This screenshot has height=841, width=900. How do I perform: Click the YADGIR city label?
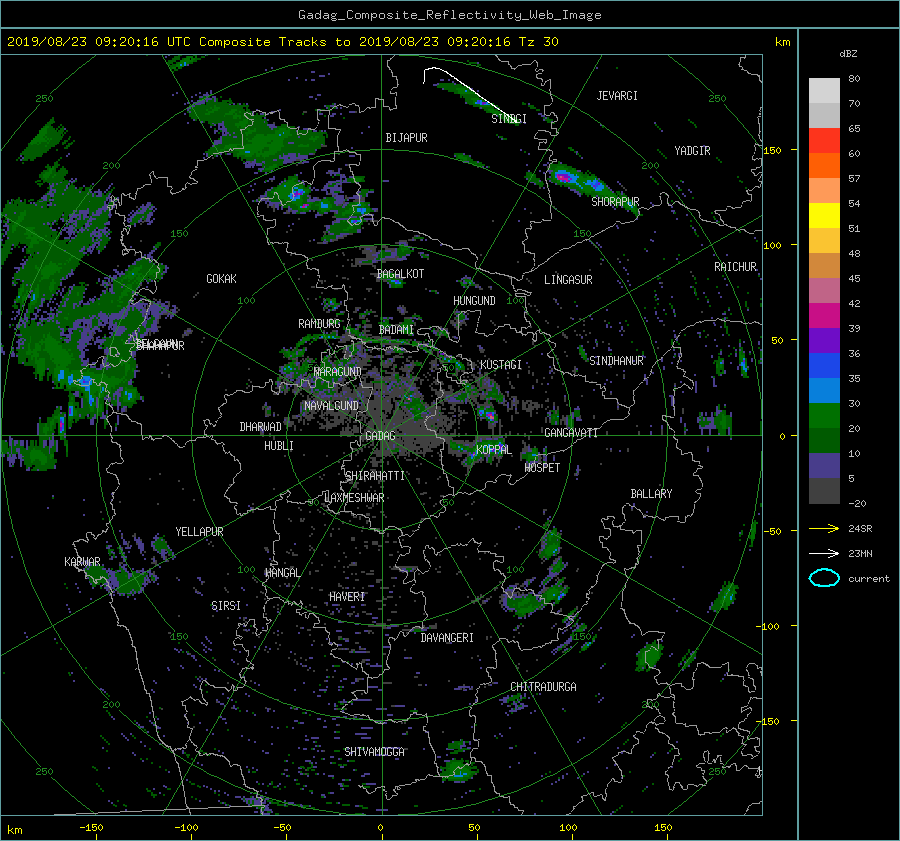tap(692, 151)
